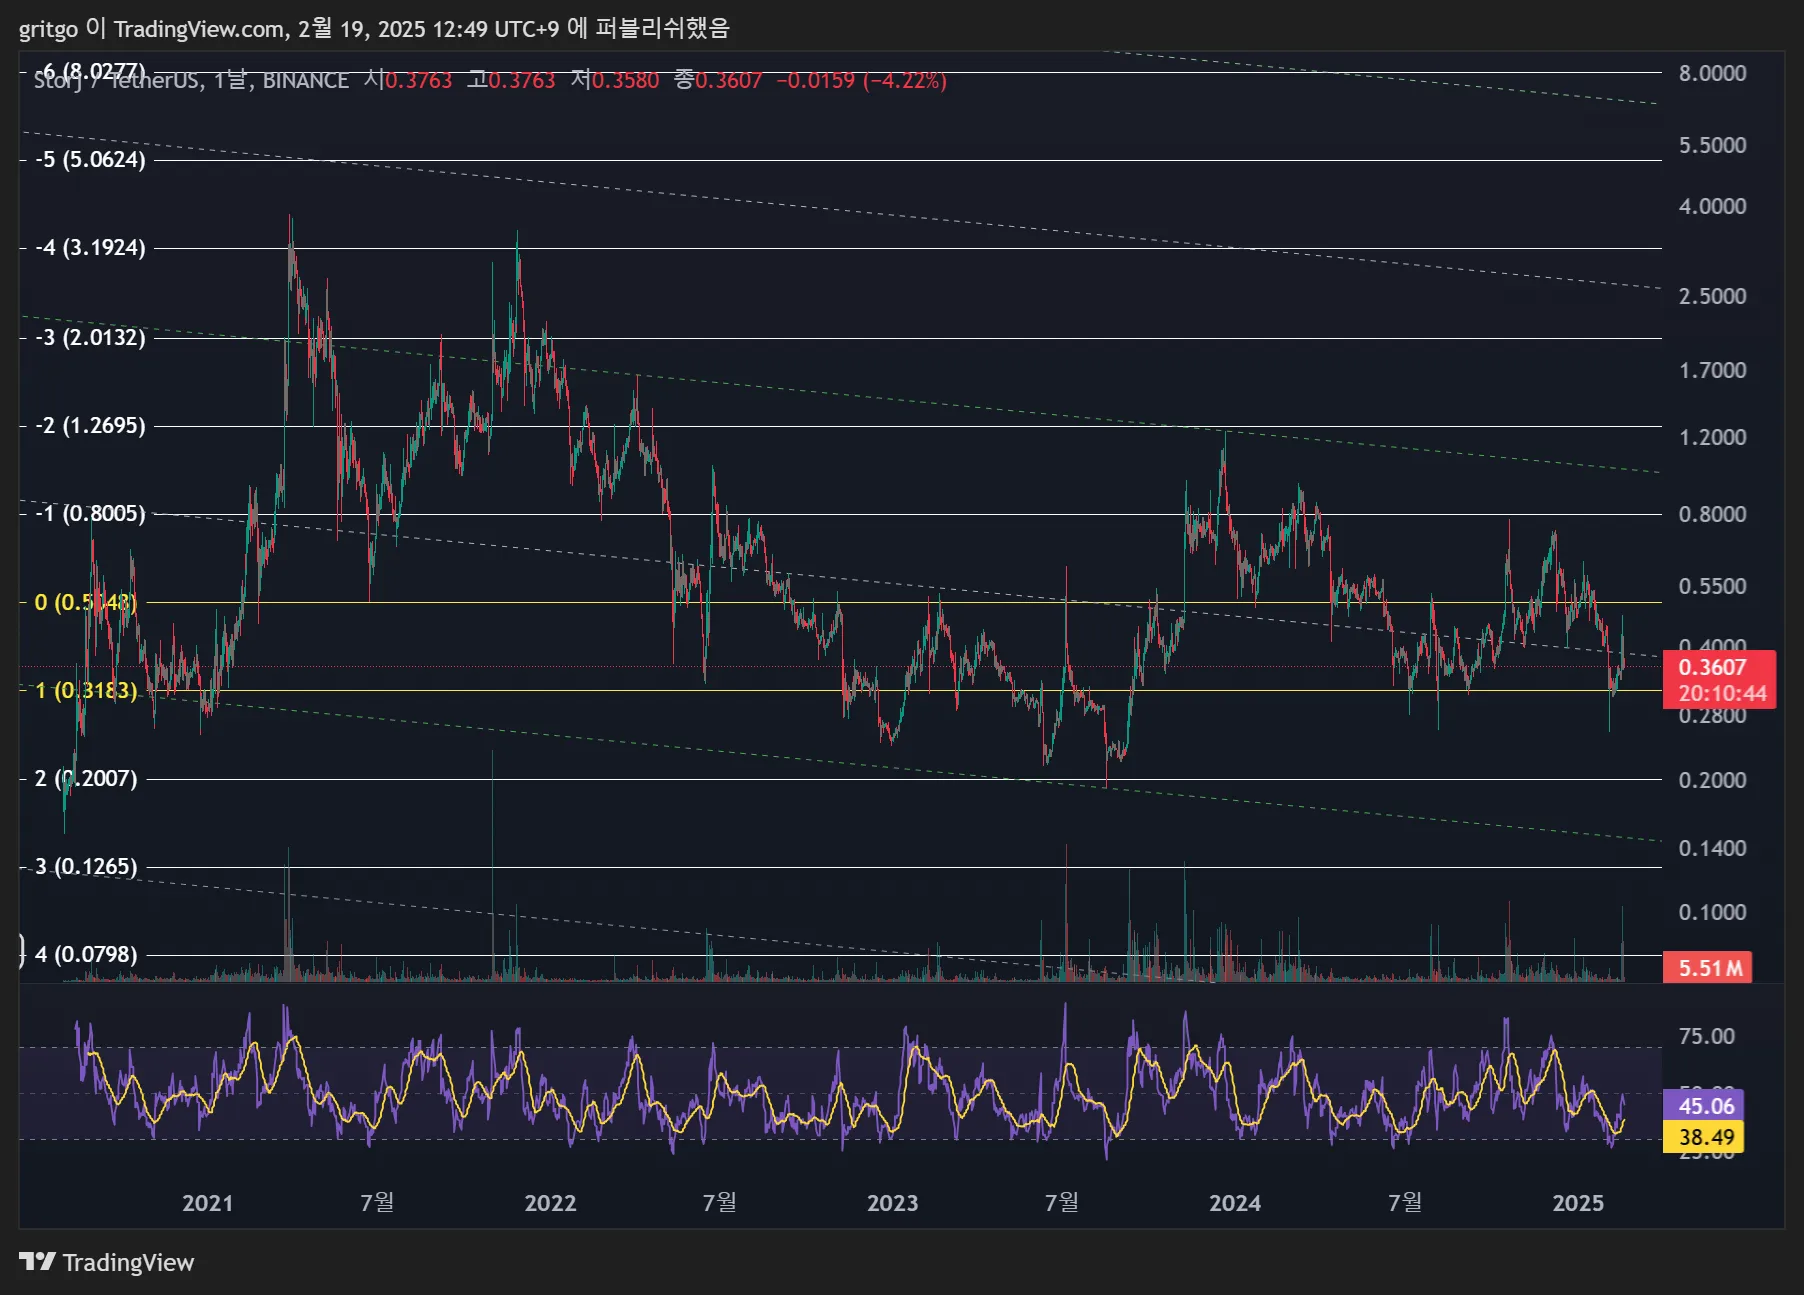1804x1295 pixels.
Task: Click the 0.8000 price axis label
Action: click(1712, 514)
